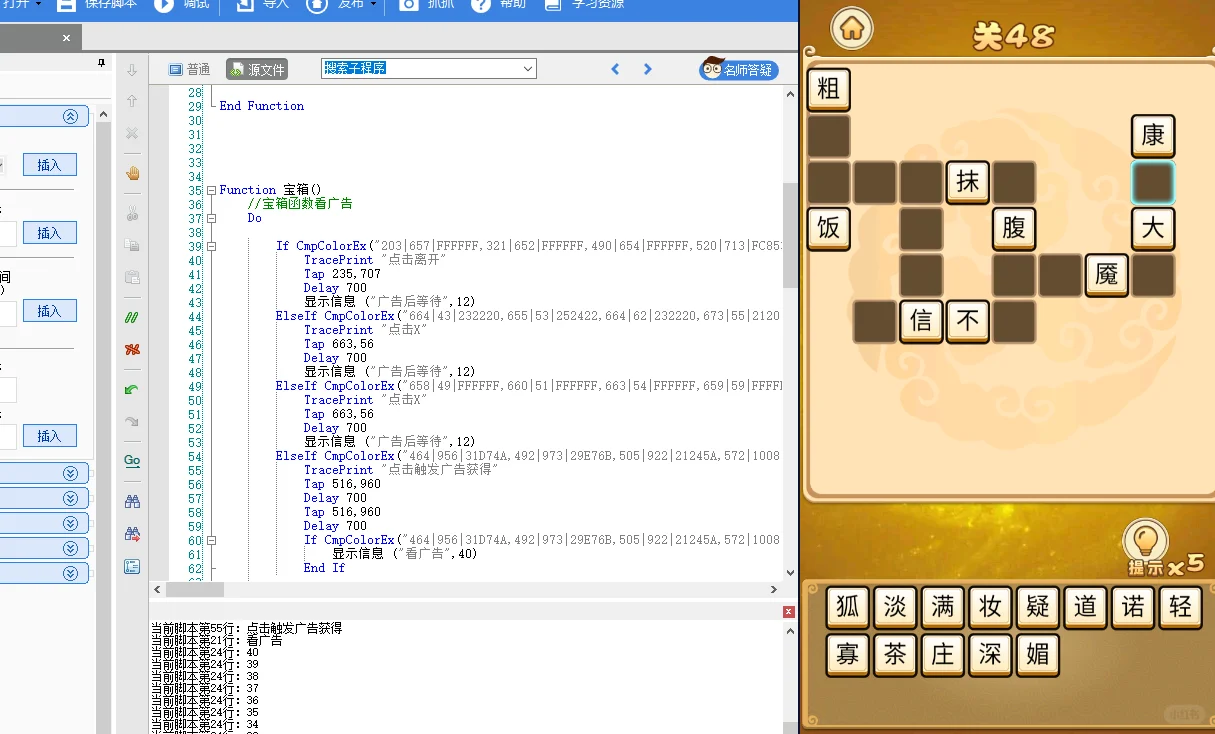Select the 媚 answer tile
This screenshot has width=1215, height=734.
tap(1038, 654)
